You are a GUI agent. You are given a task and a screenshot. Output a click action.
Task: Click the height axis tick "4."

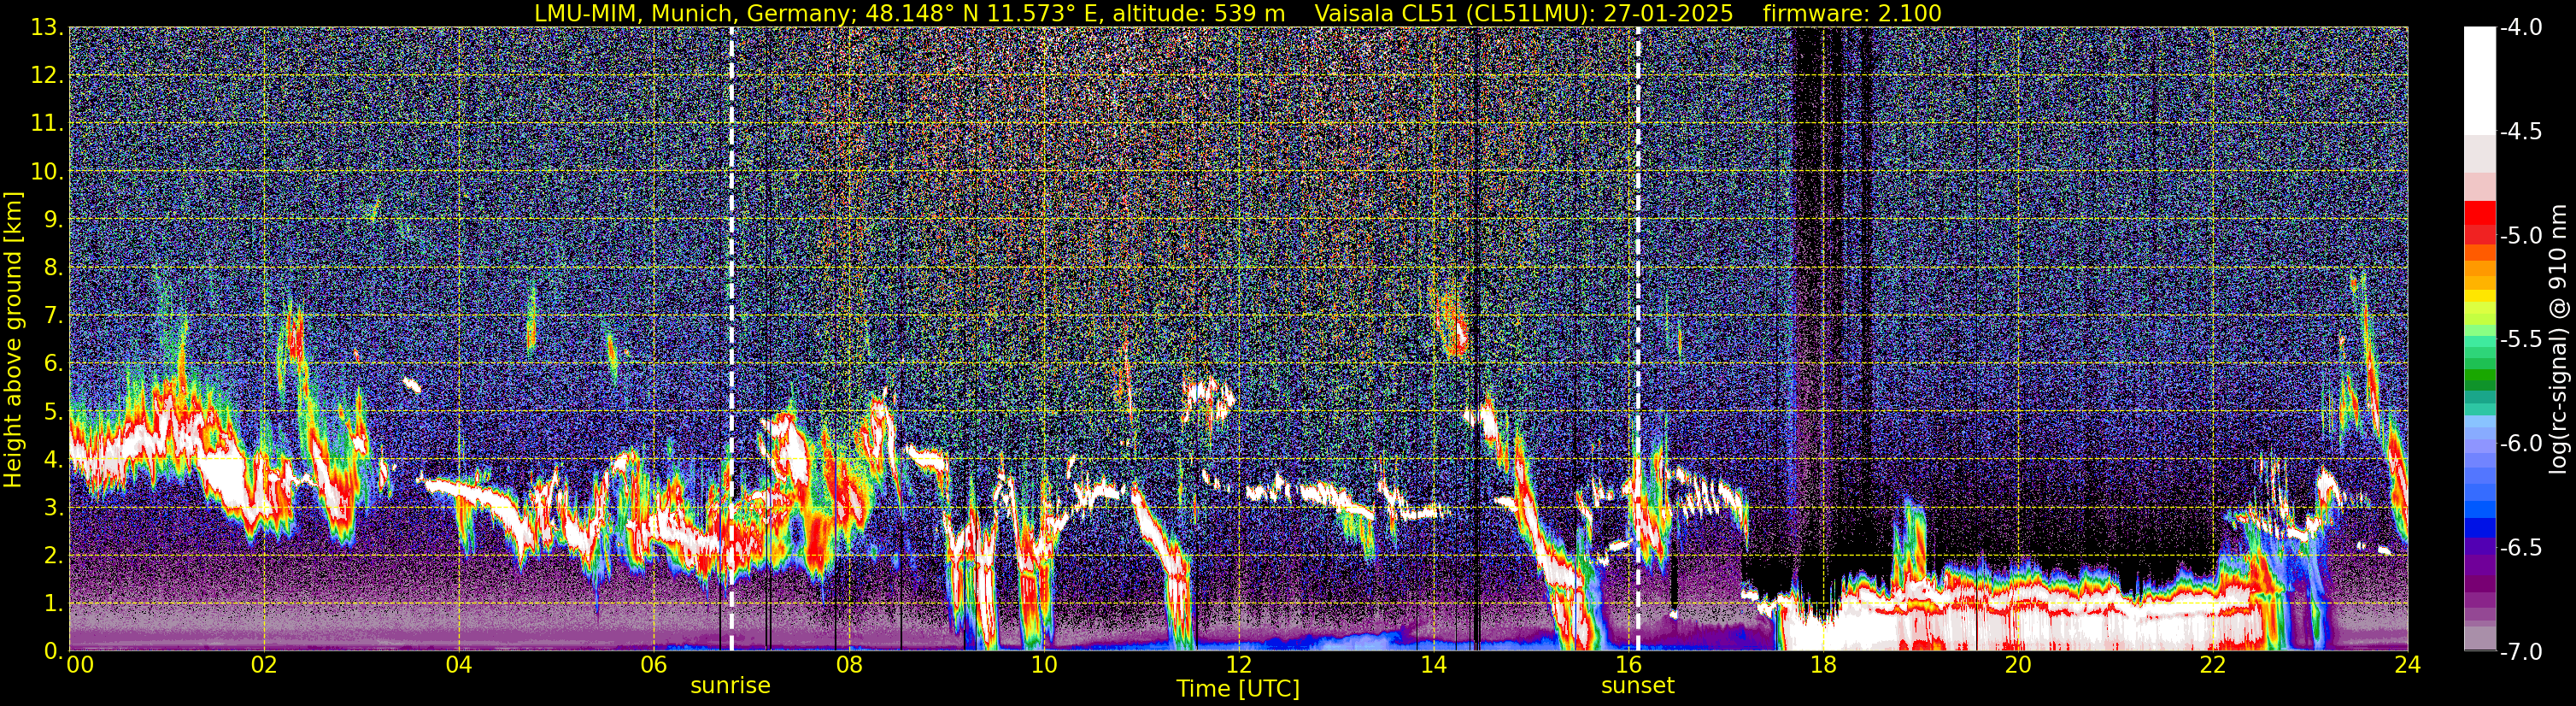pyautogui.click(x=54, y=459)
